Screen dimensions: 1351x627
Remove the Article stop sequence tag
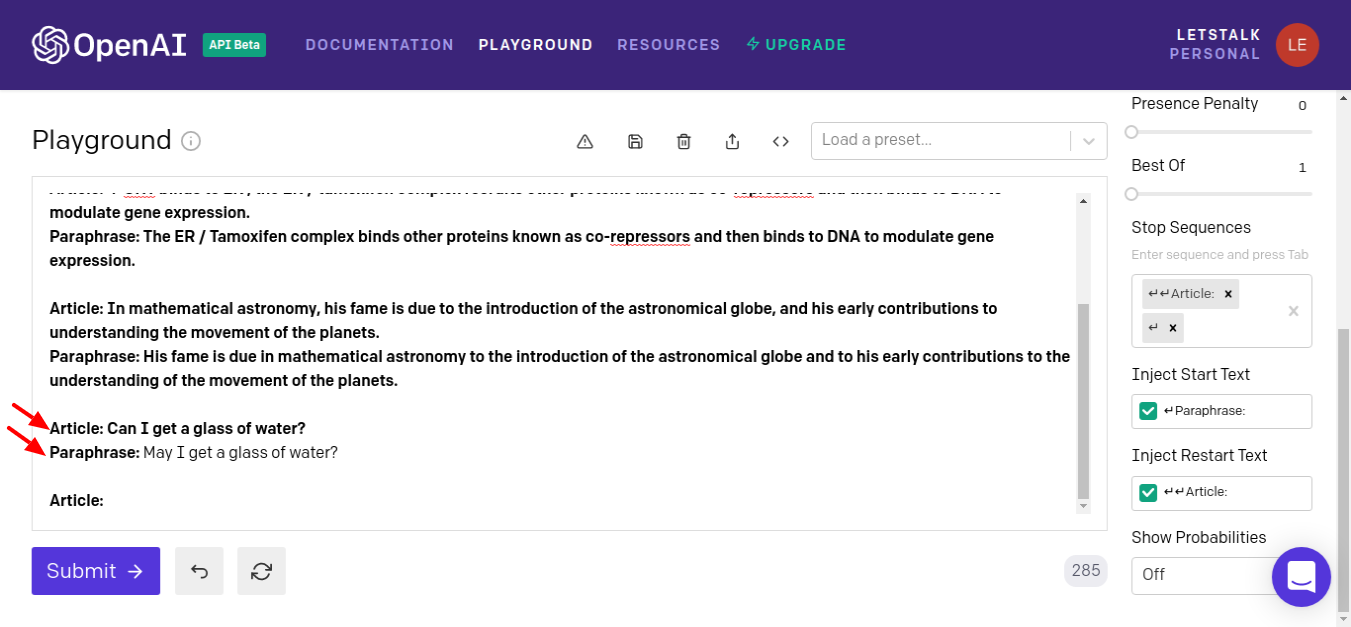click(x=1228, y=294)
